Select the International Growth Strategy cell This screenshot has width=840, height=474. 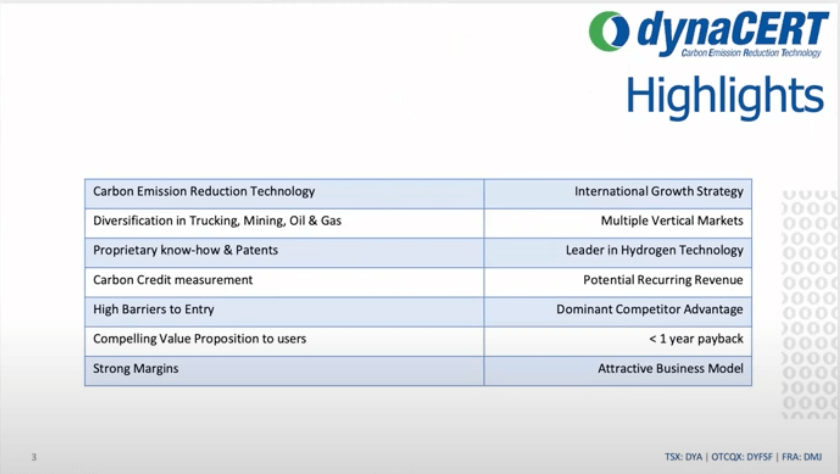(x=658, y=192)
